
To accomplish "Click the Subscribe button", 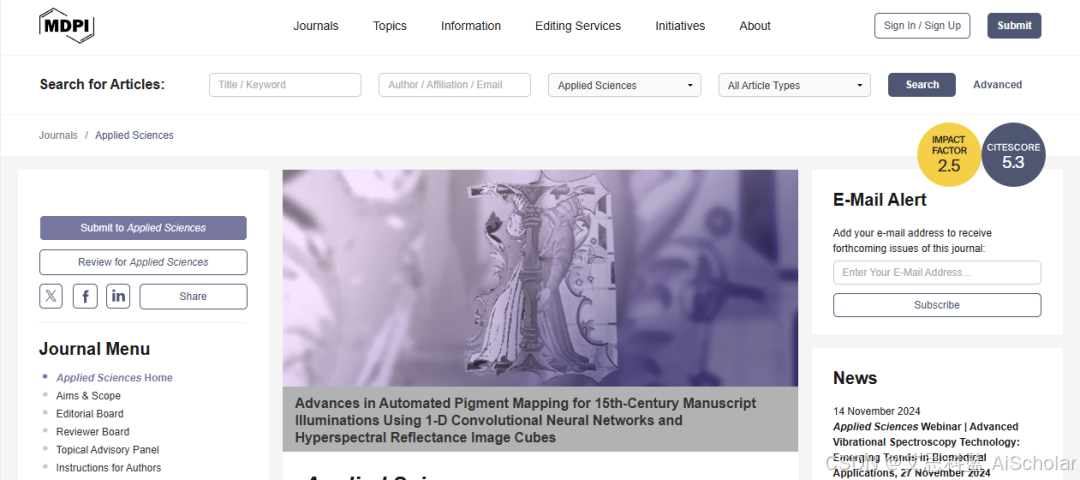I will pos(937,305).
